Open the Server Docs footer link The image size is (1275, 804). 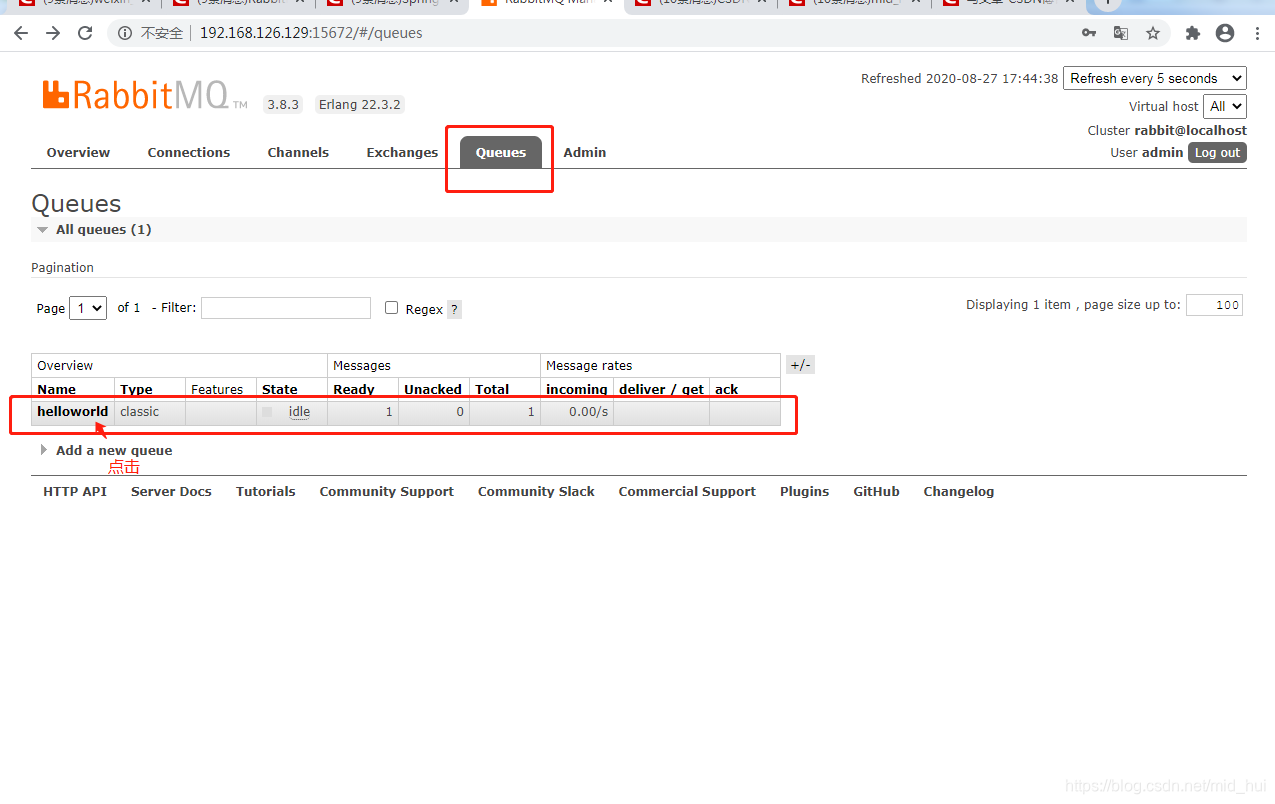tap(171, 491)
